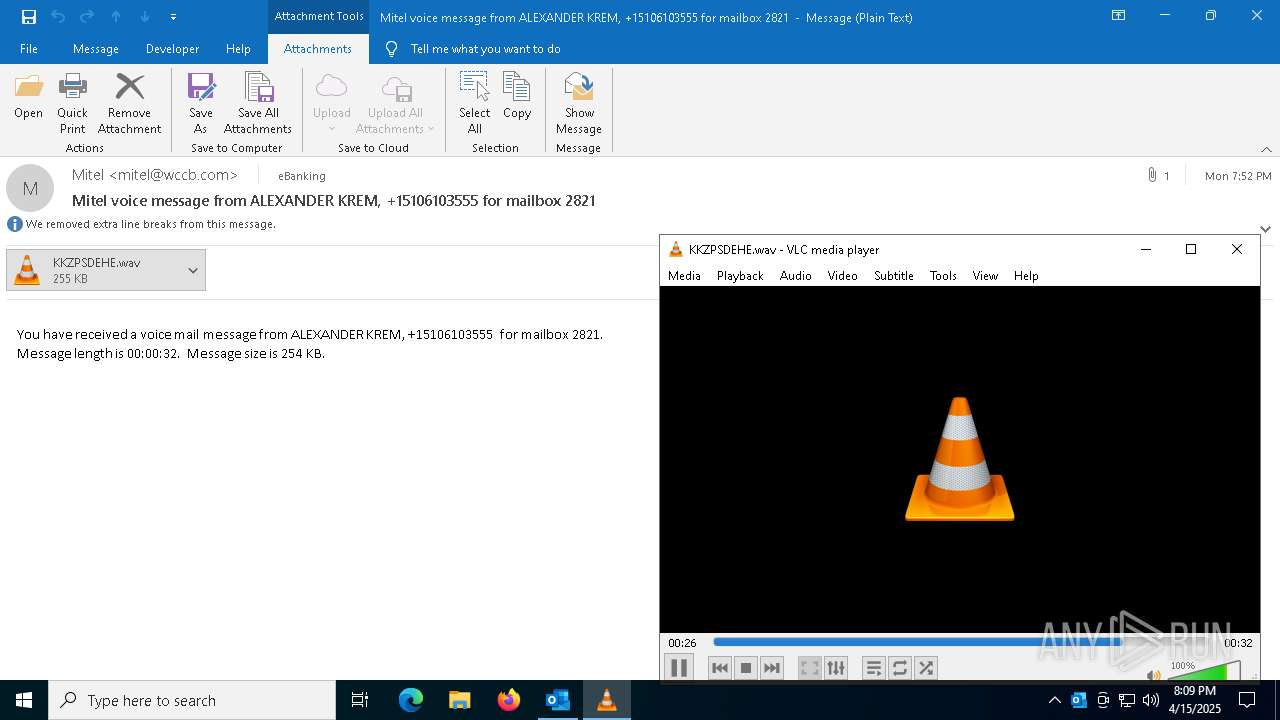Open the Windows notification center
Image resolution: width=1280 pixels, height=720 pixels.
1248,700
